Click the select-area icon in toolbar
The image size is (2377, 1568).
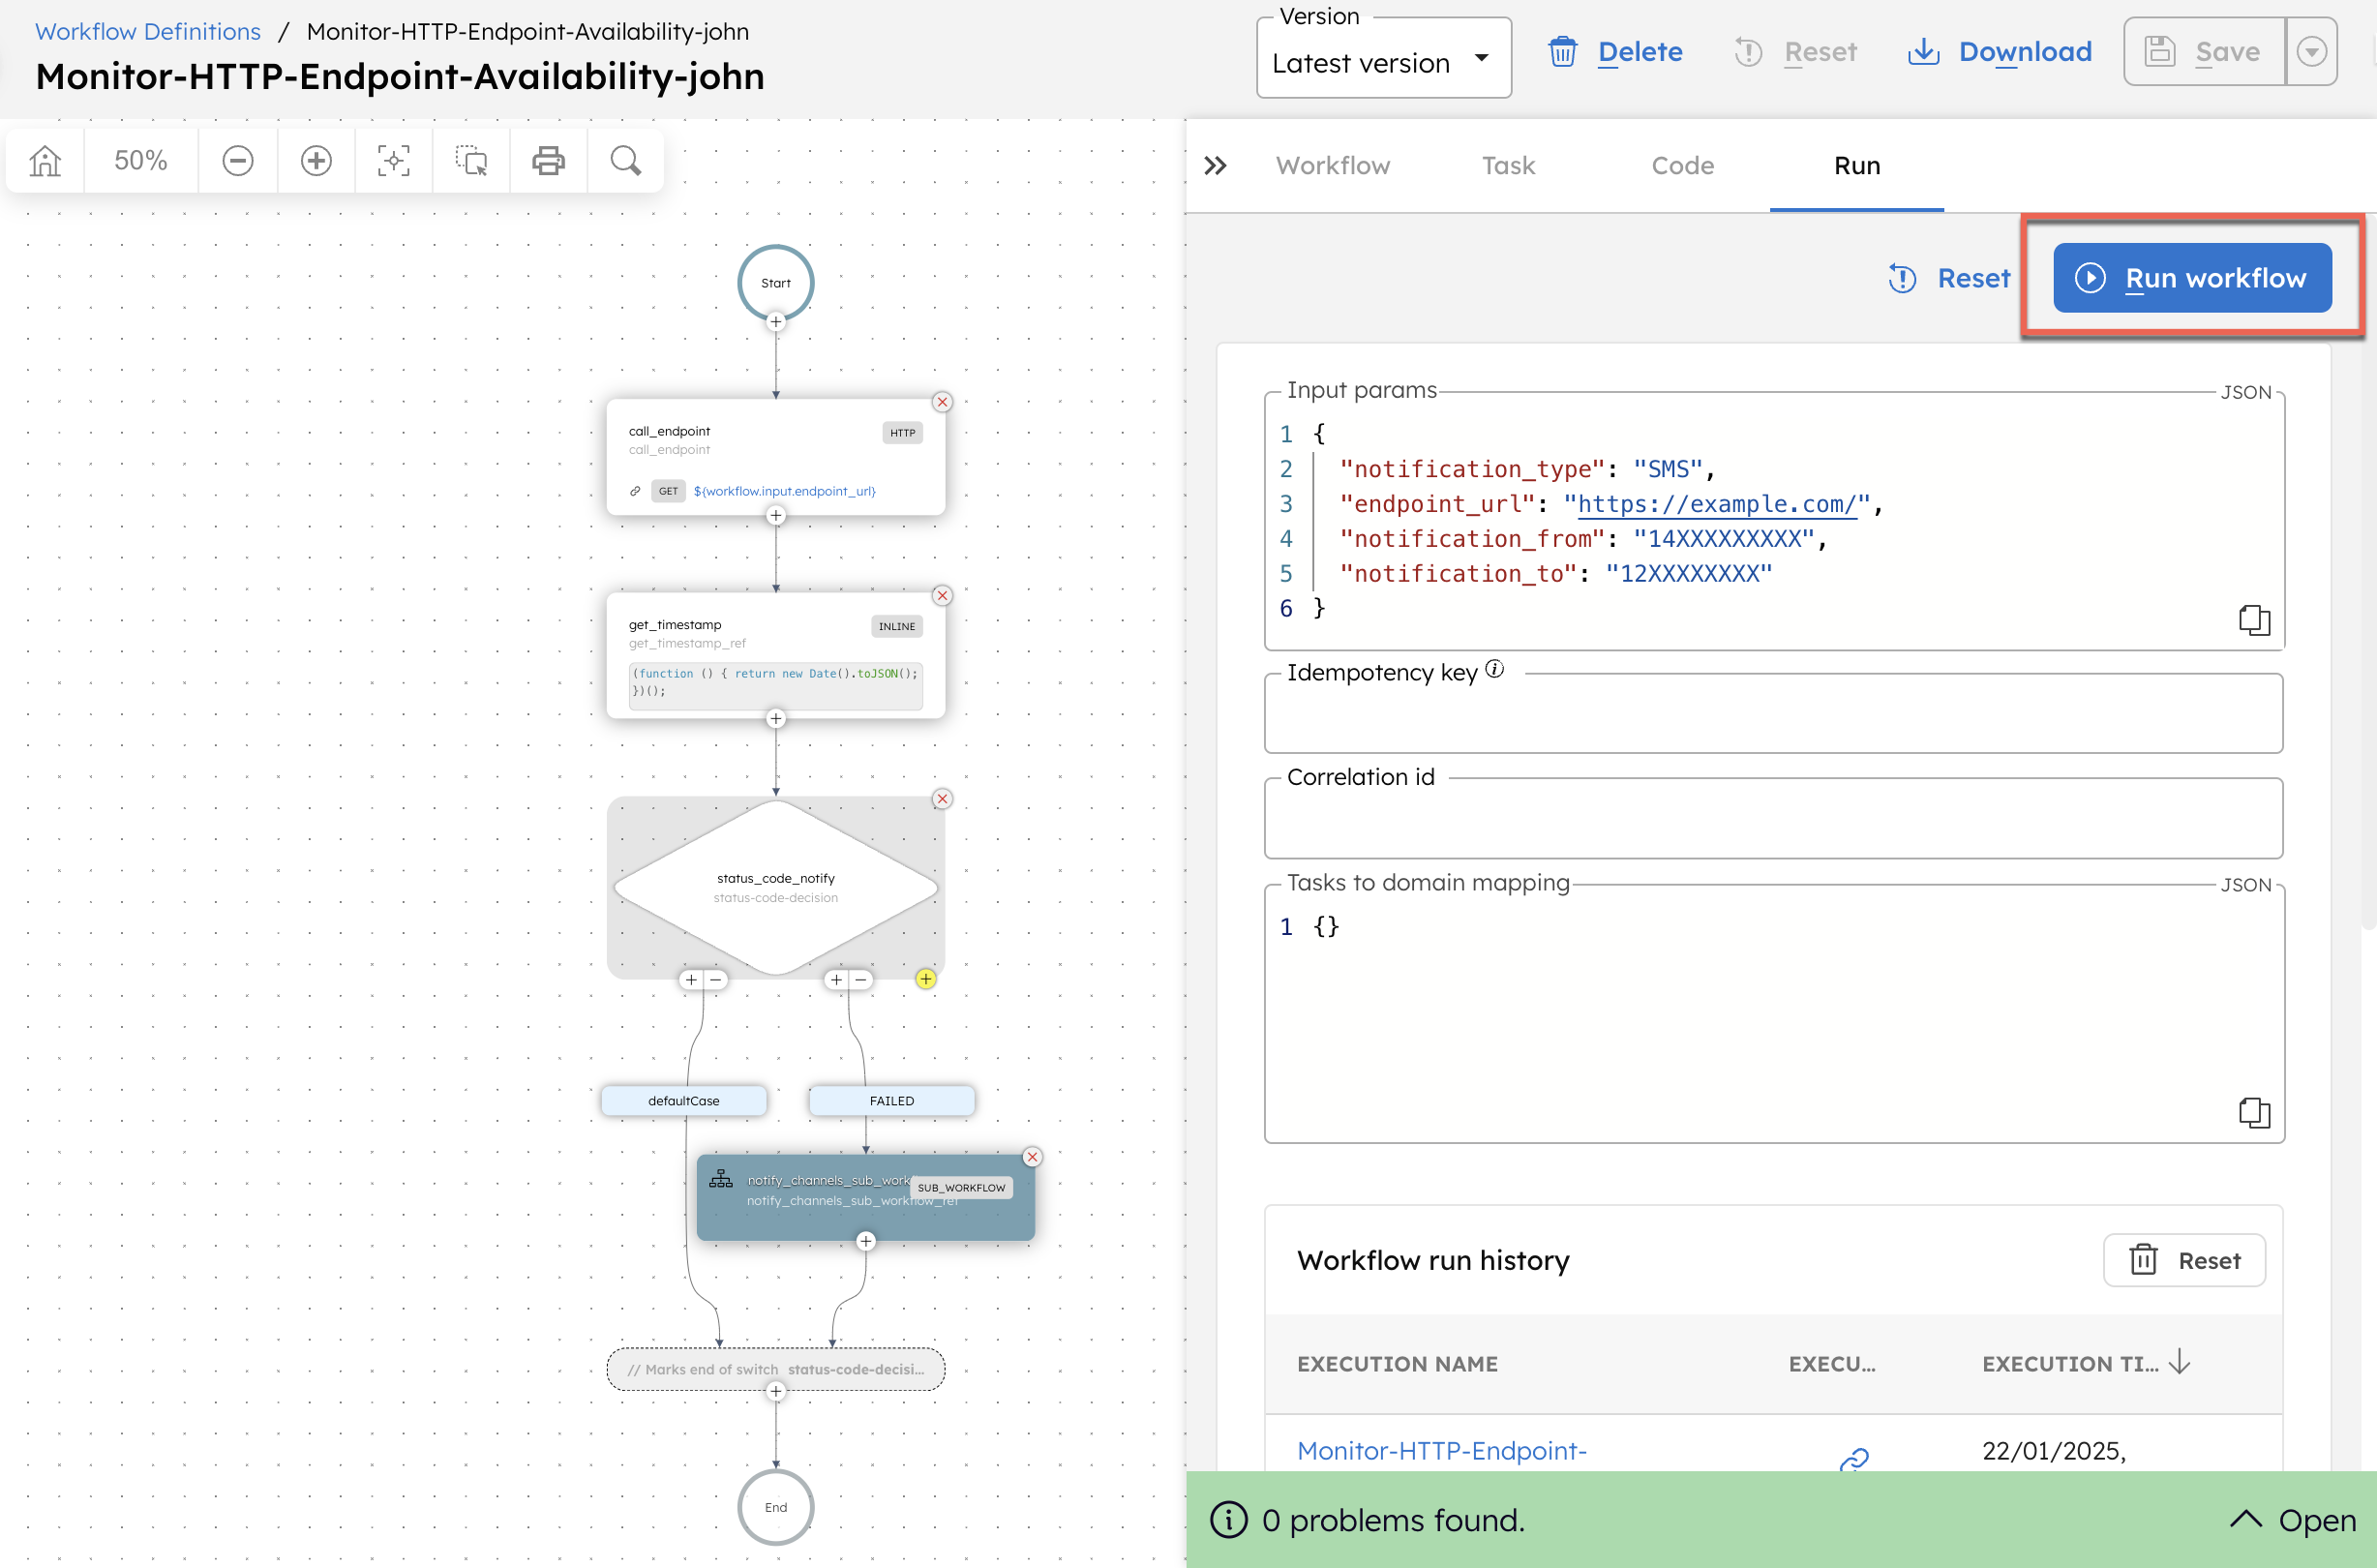(x=471, y=160)
